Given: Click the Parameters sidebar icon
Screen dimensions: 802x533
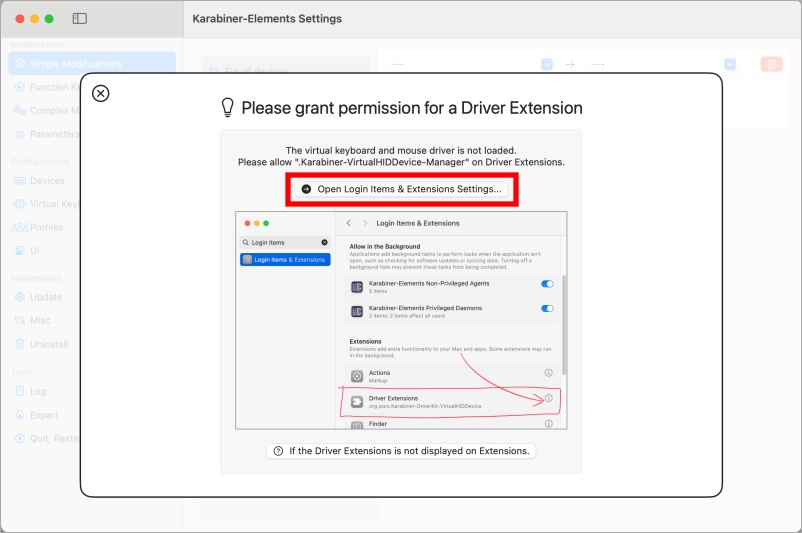Looking at the screenshot, I should tap(20, 134).
